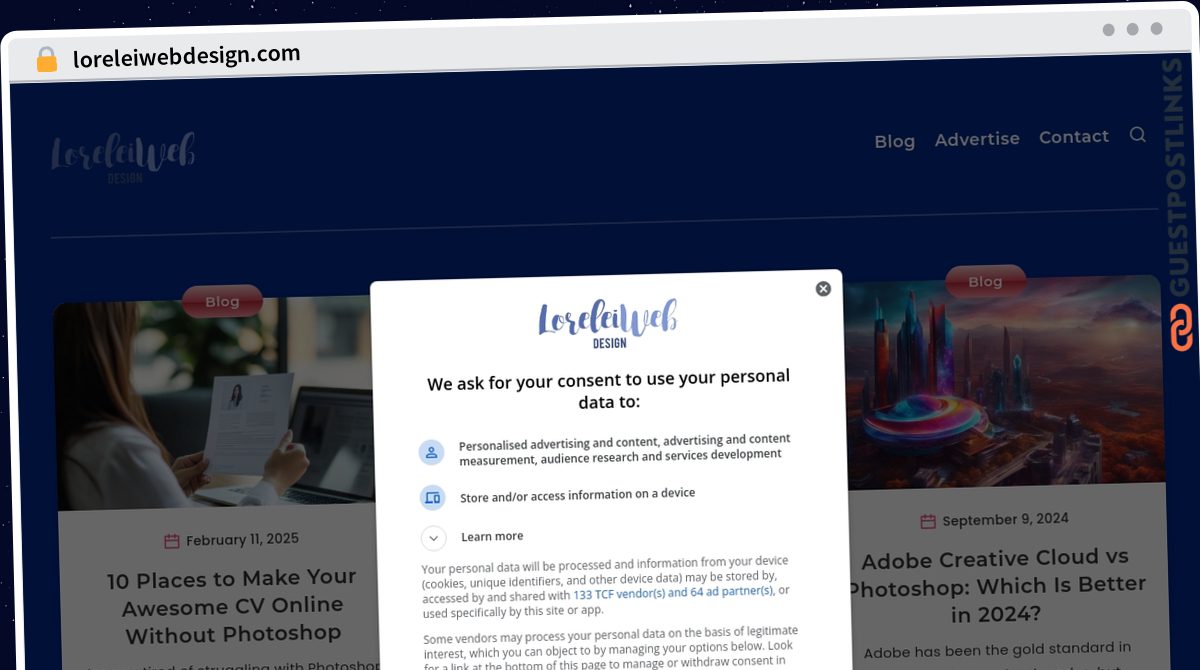Click the personalised advertising person icon
This screenshot has width=1200, height=670.
[431, 452]
